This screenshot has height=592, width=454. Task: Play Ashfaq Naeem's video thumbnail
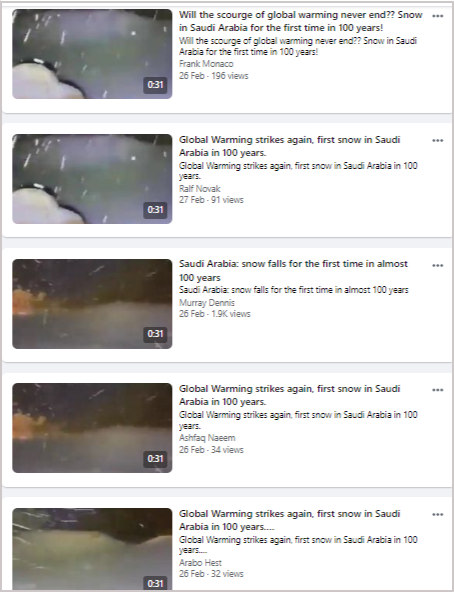[x=92, y=428]
